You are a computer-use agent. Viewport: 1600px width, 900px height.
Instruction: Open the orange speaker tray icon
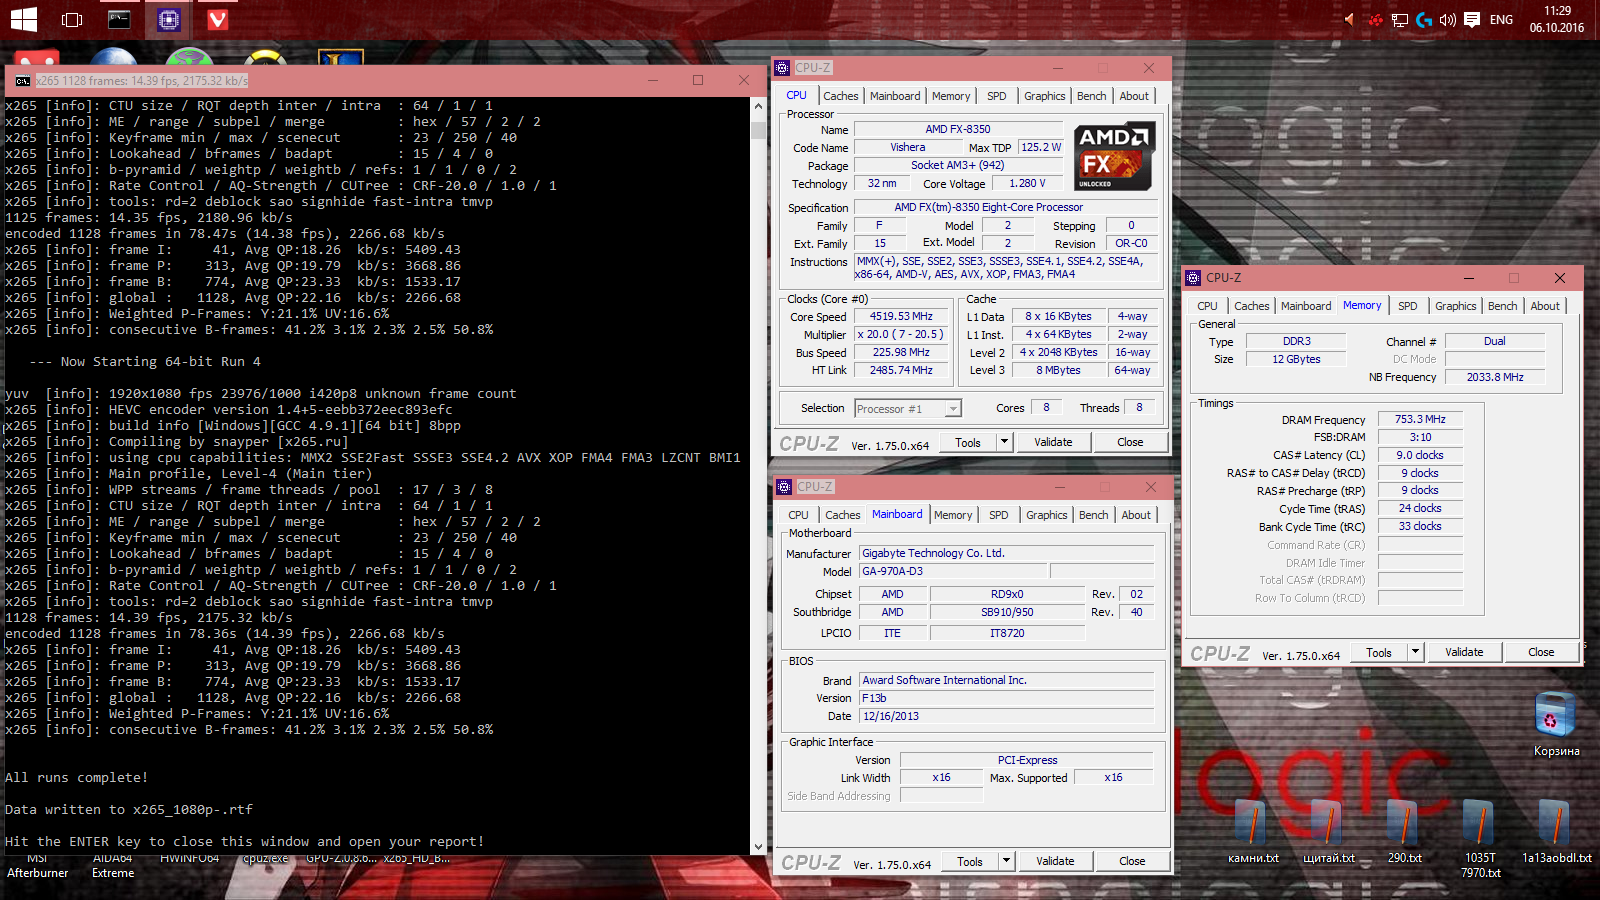[1349, 19]
